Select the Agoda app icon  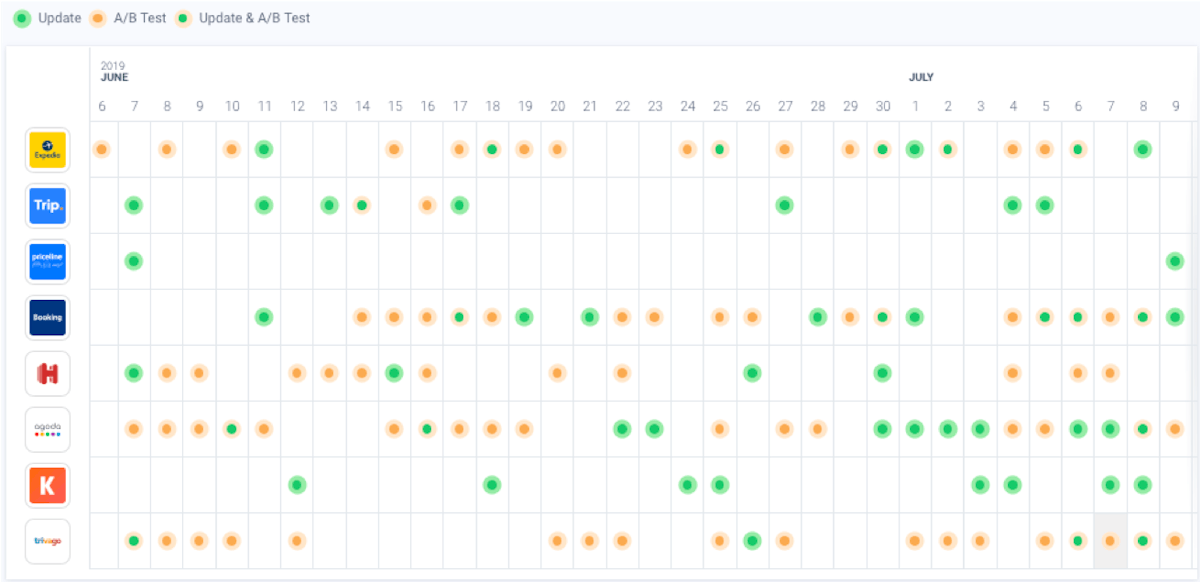[47, 429]
